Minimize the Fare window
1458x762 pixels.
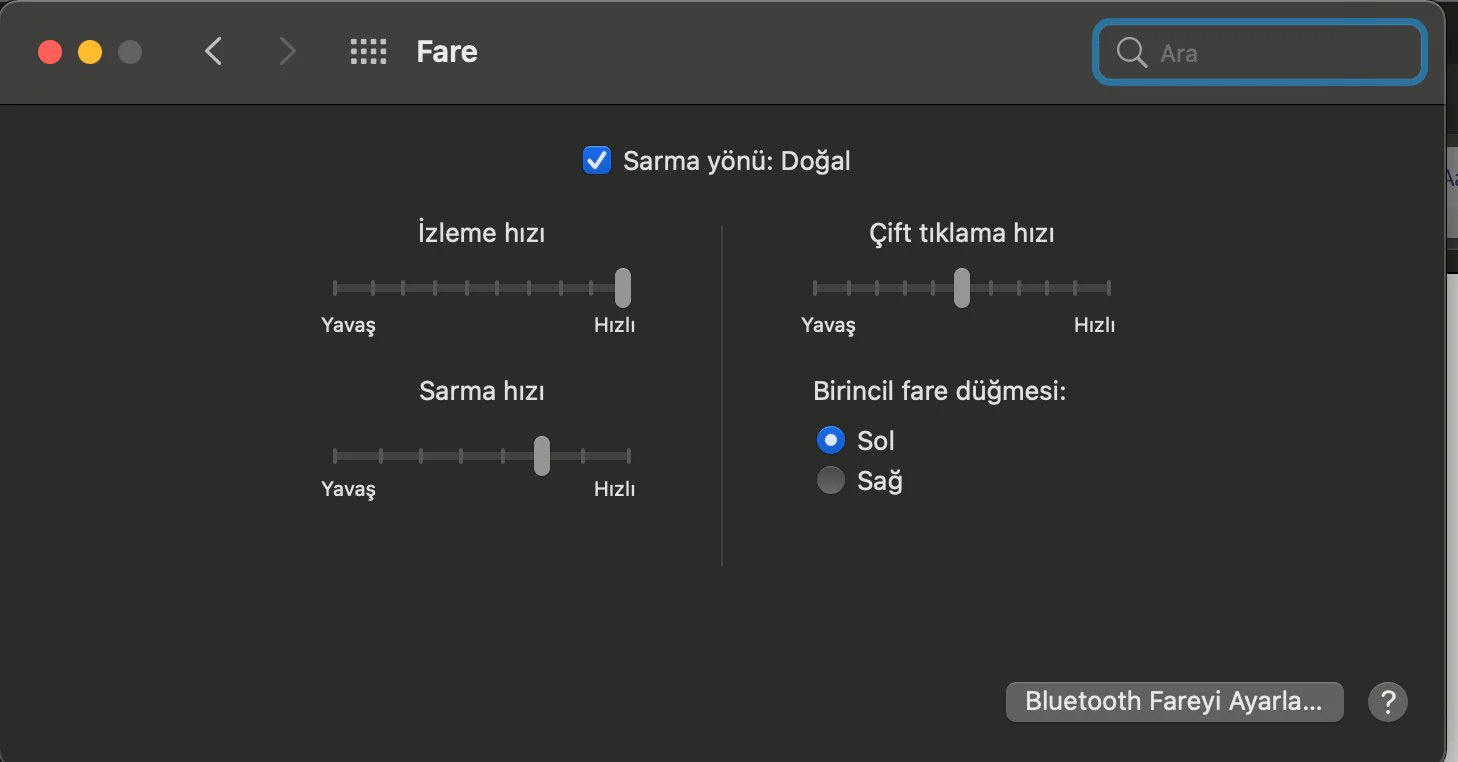pos(90,52)
